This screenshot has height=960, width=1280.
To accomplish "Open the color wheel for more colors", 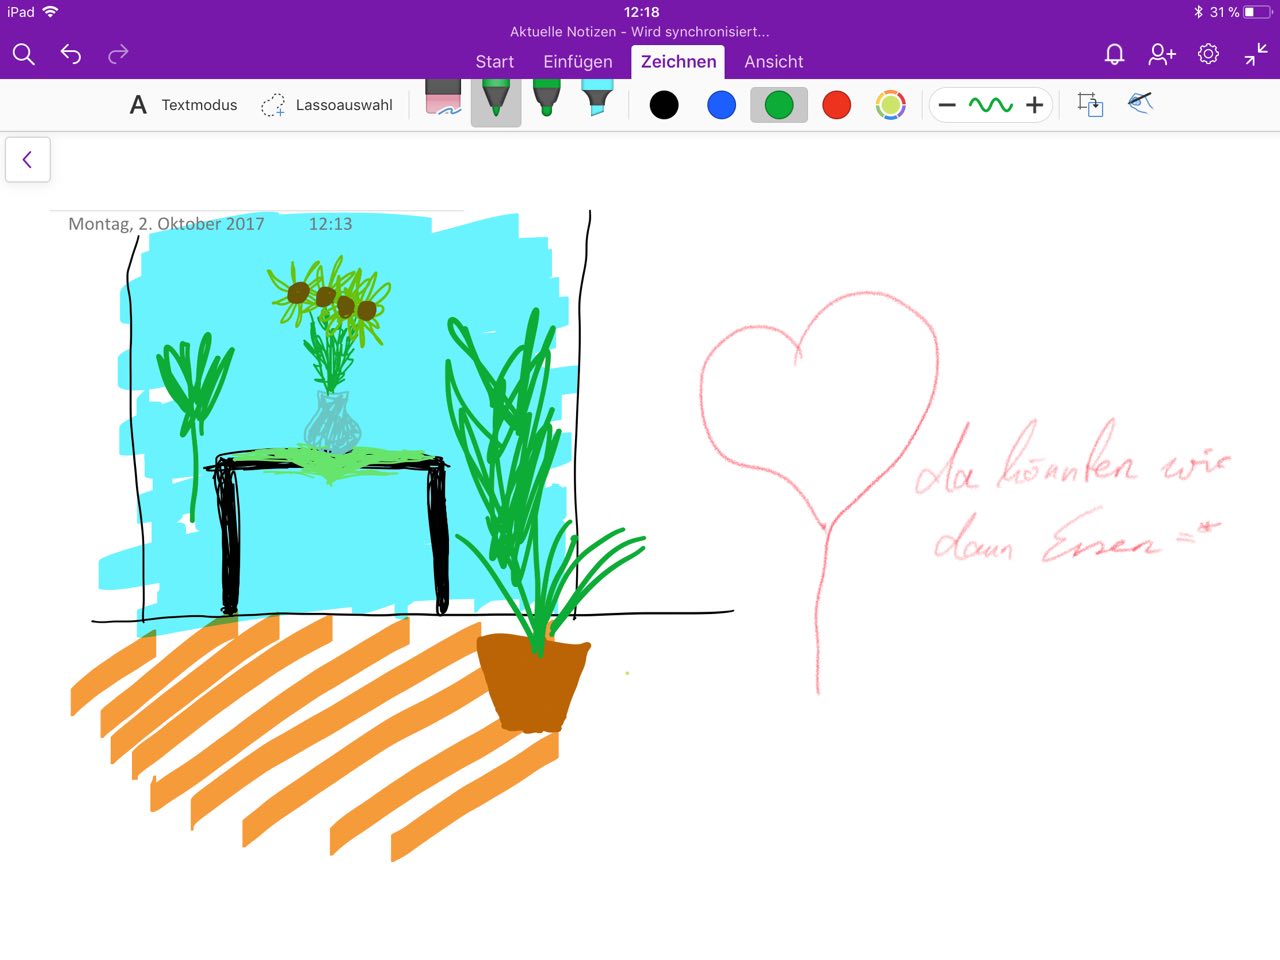I will pyautogui.click(x=890, y=105).
